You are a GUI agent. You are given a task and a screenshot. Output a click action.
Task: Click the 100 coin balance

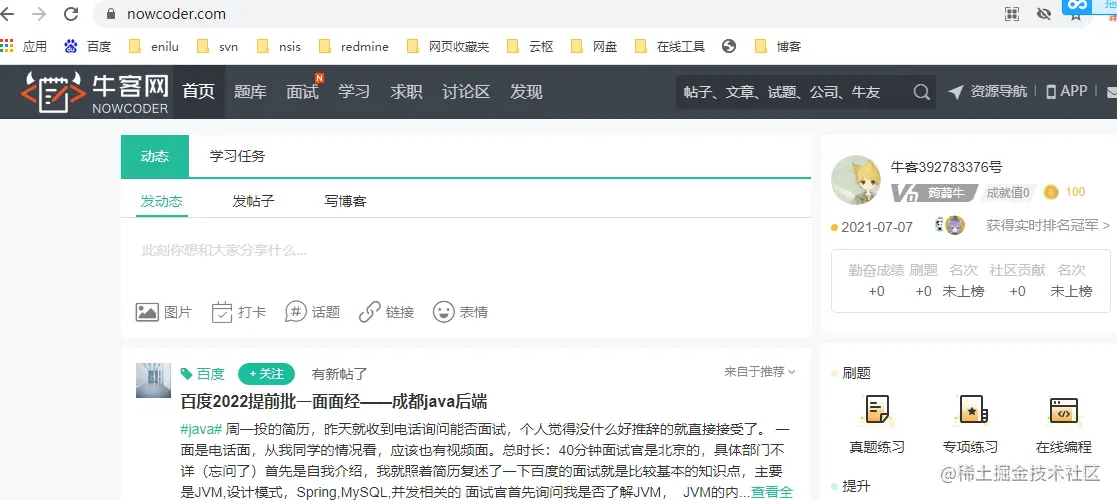tap(1064, 192)
